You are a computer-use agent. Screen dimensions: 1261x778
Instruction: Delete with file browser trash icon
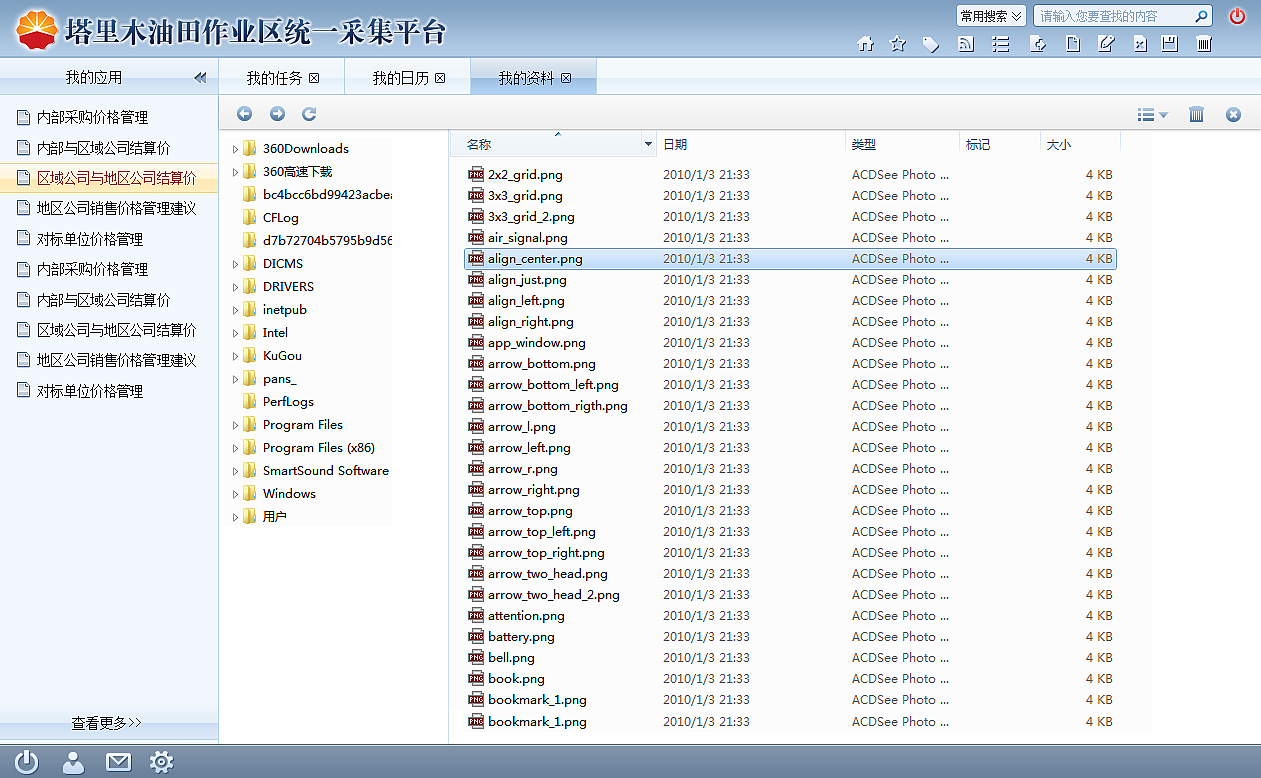[x=1196, y=115]
